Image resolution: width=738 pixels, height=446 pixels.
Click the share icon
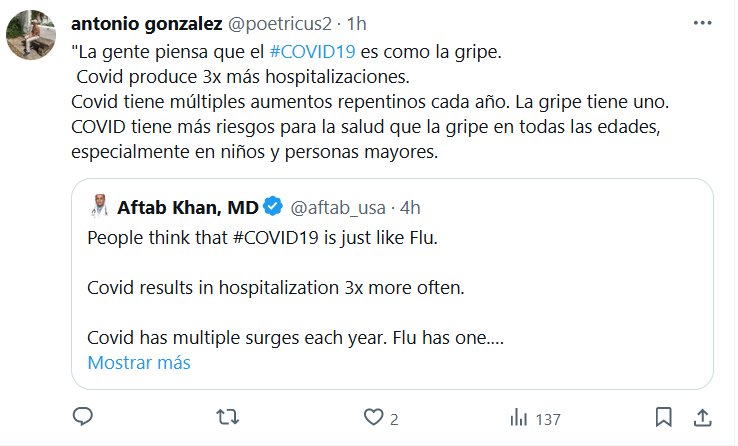702,416
